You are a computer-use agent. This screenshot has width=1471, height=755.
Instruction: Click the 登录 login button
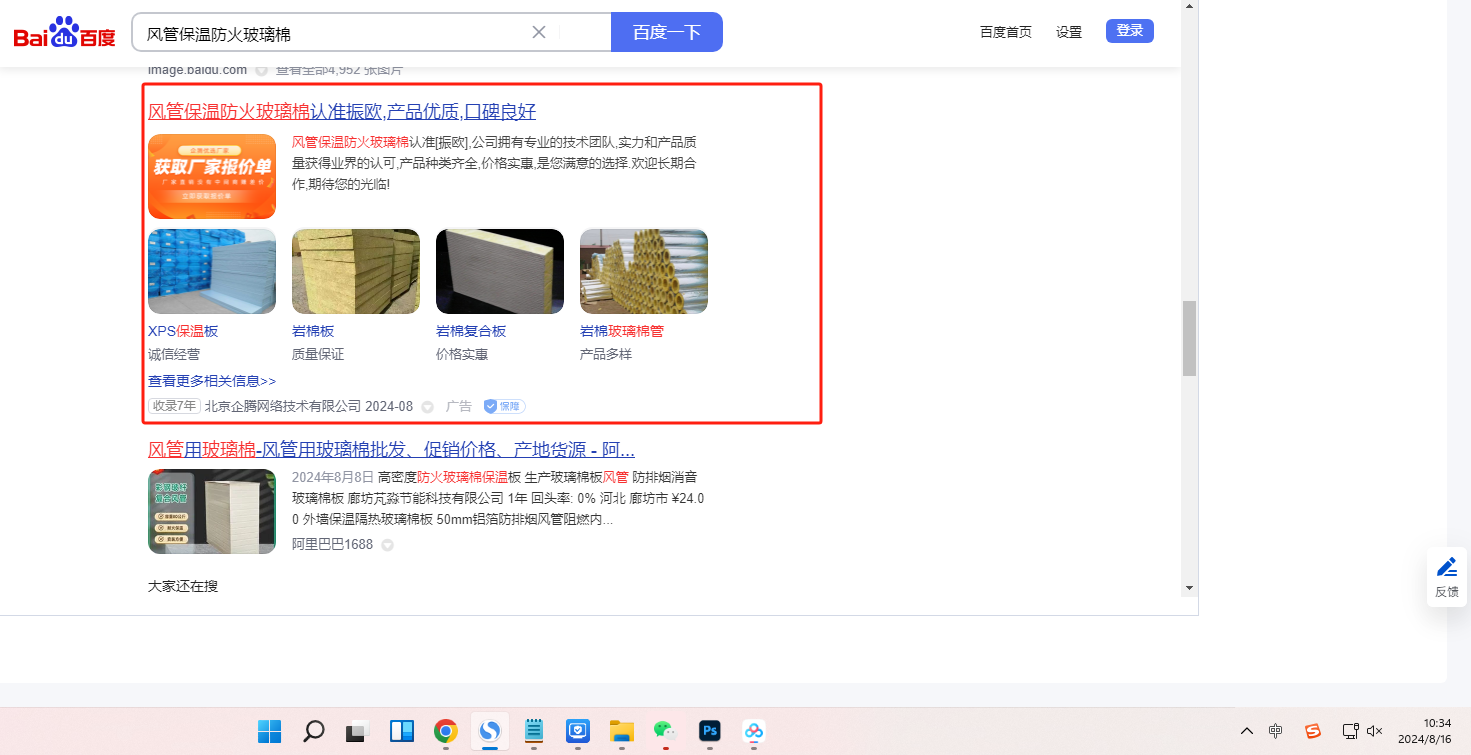click(1130, 31)
